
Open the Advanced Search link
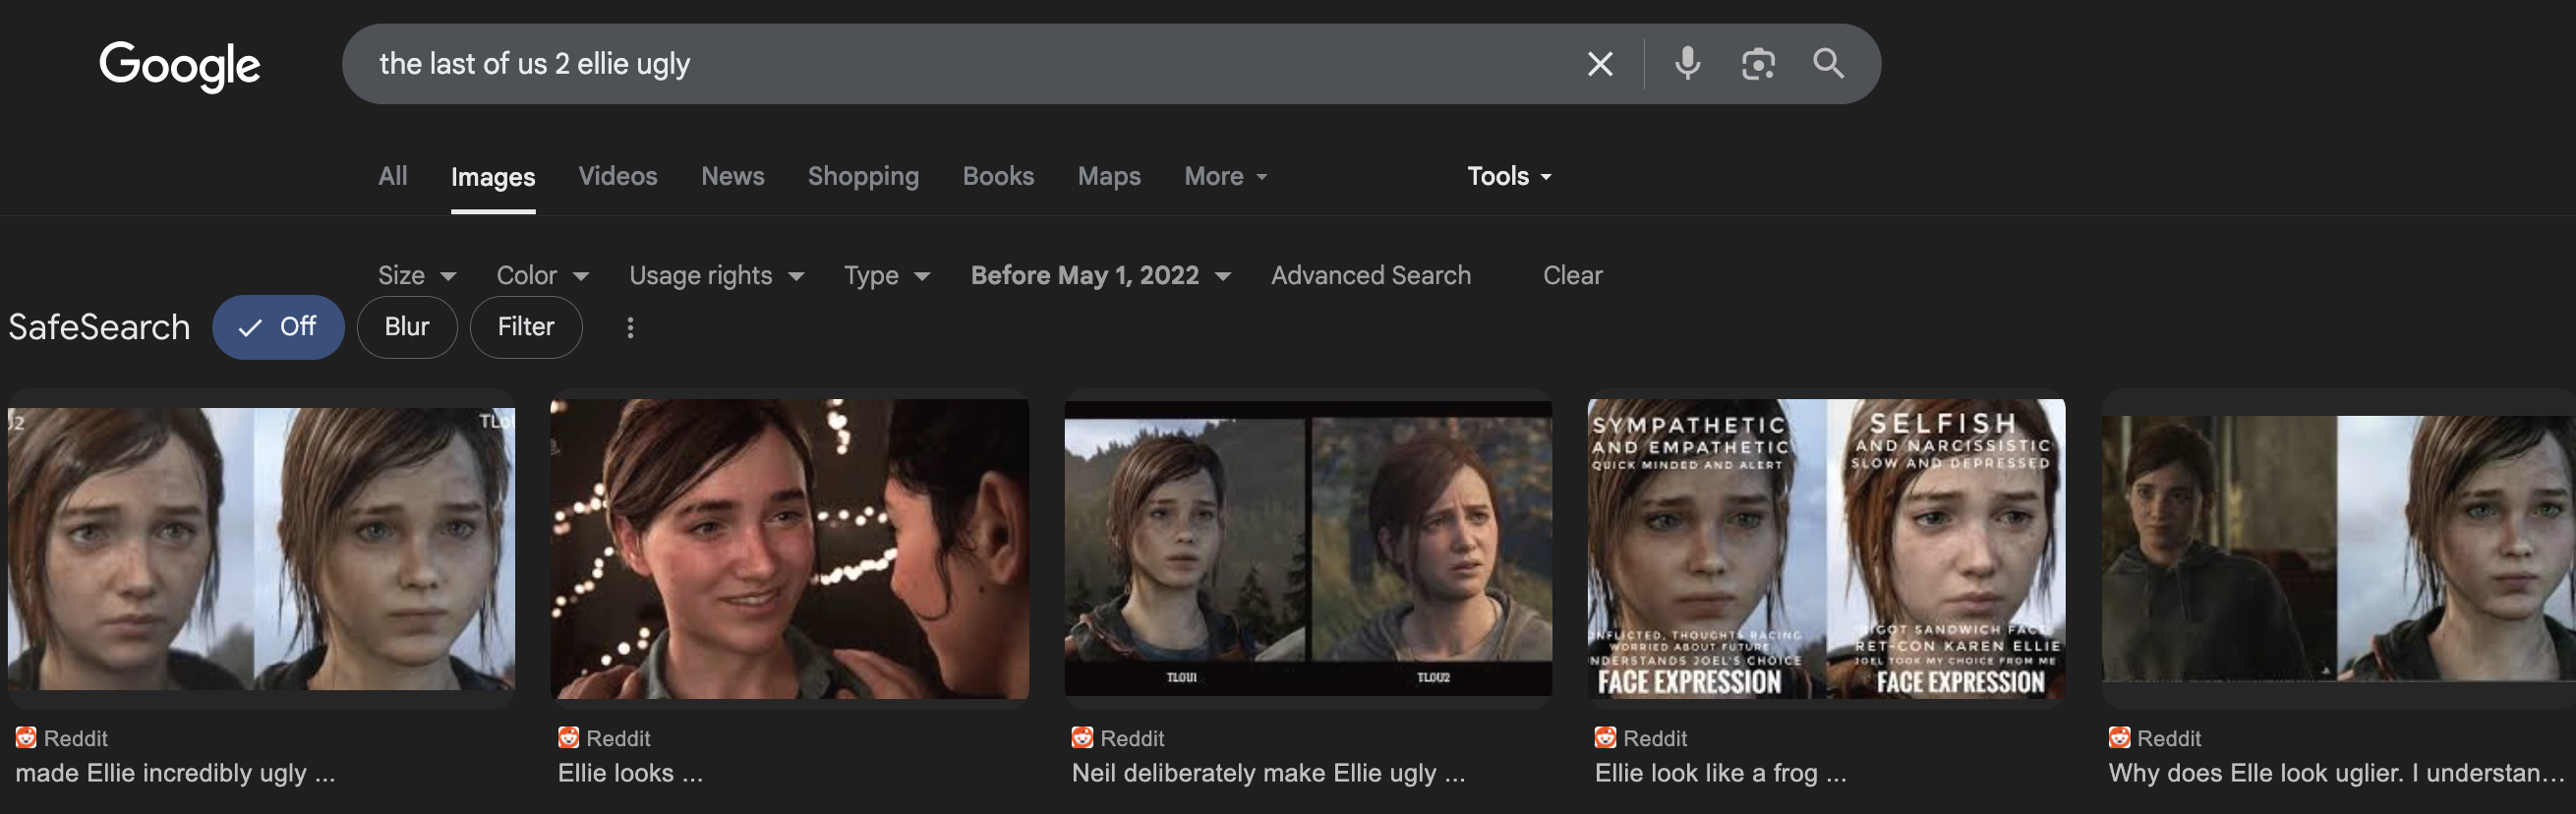pos(1371,275)
